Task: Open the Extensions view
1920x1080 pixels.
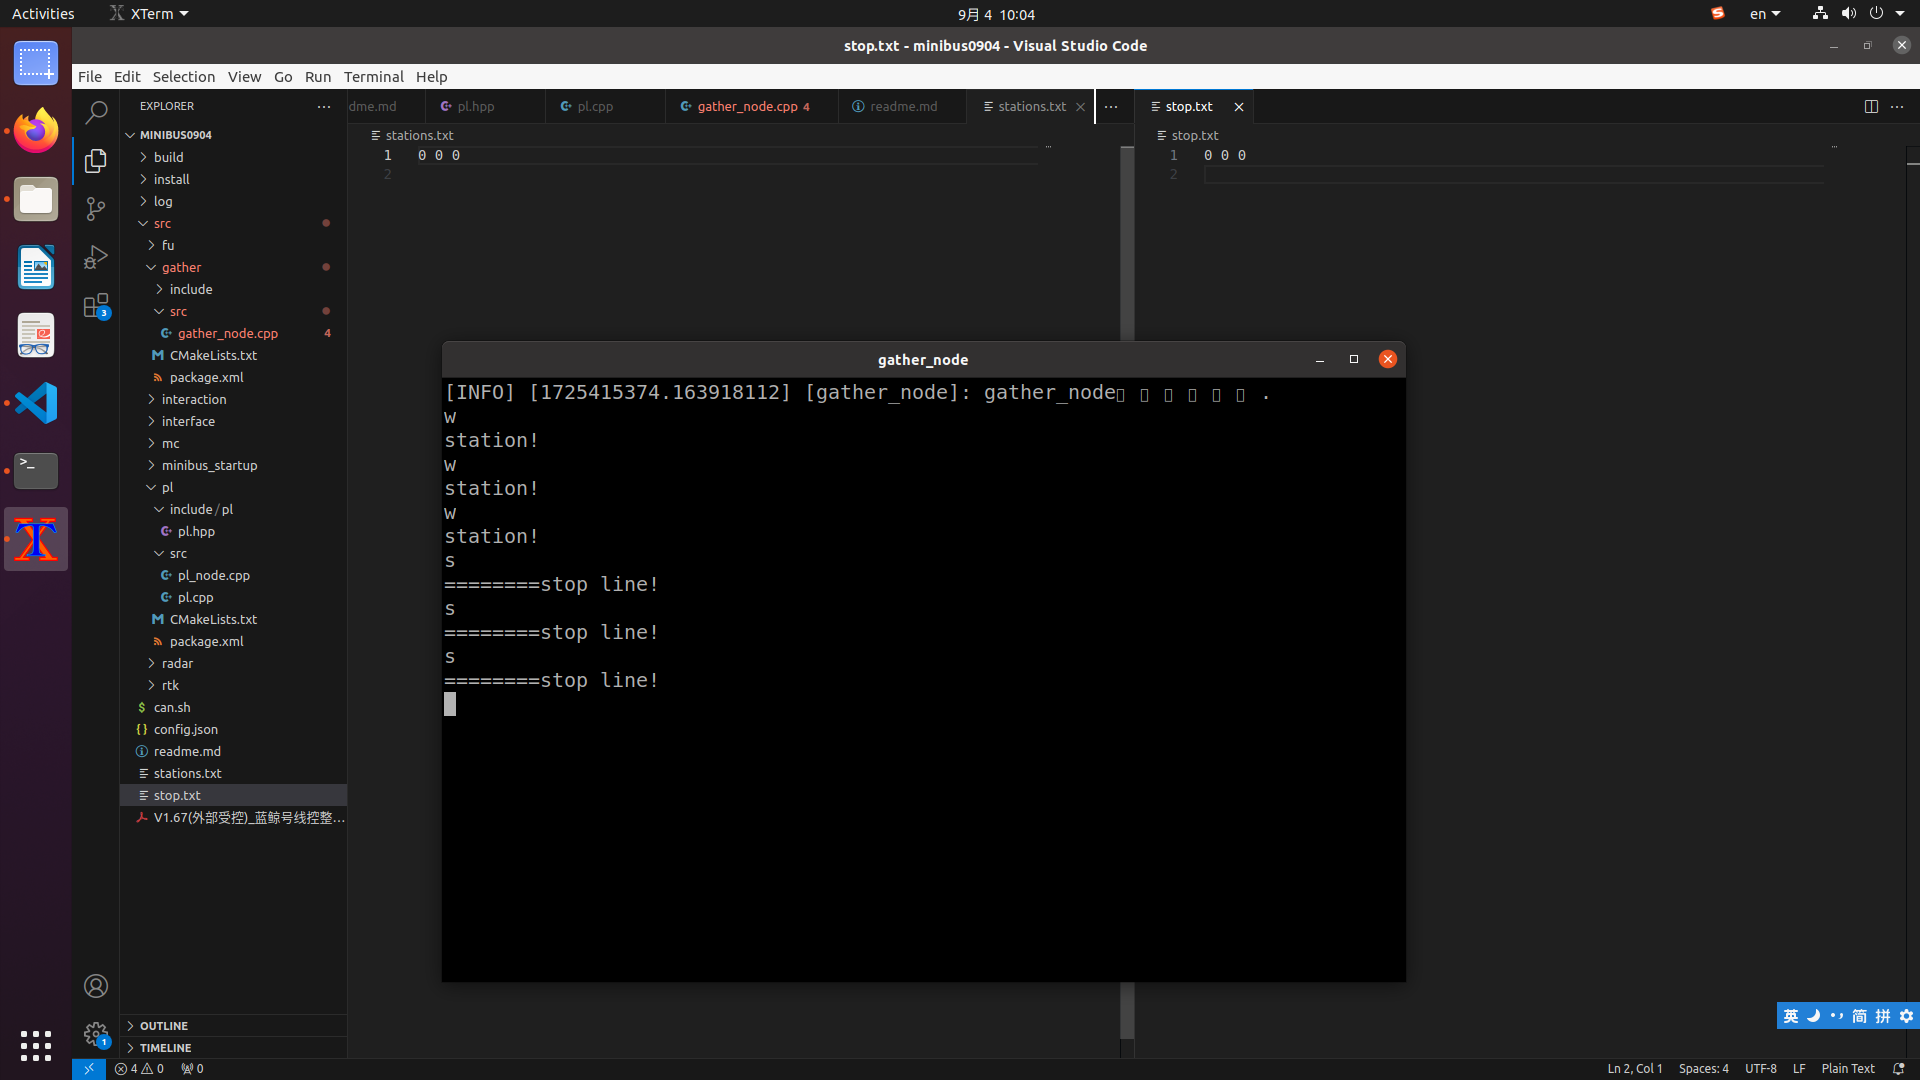Action: click(x=96, y=306)
